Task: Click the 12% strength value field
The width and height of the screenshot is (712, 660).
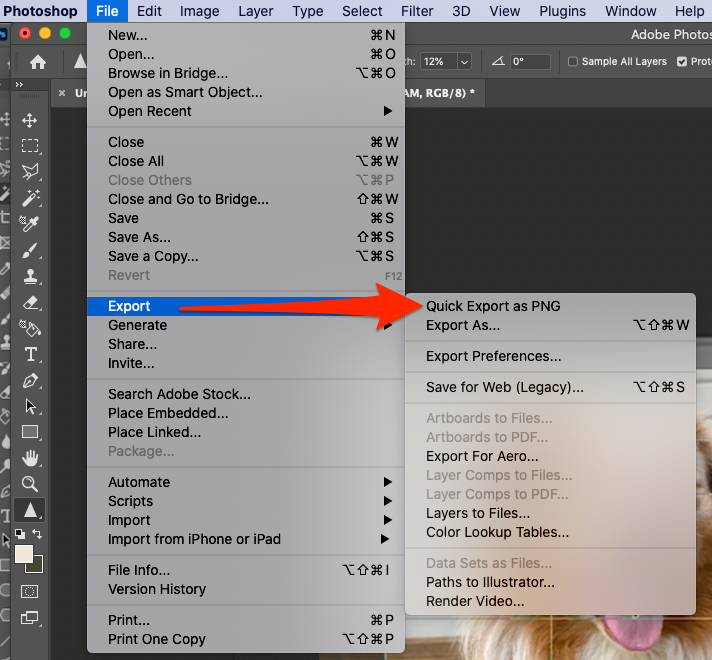Action: 439,61
